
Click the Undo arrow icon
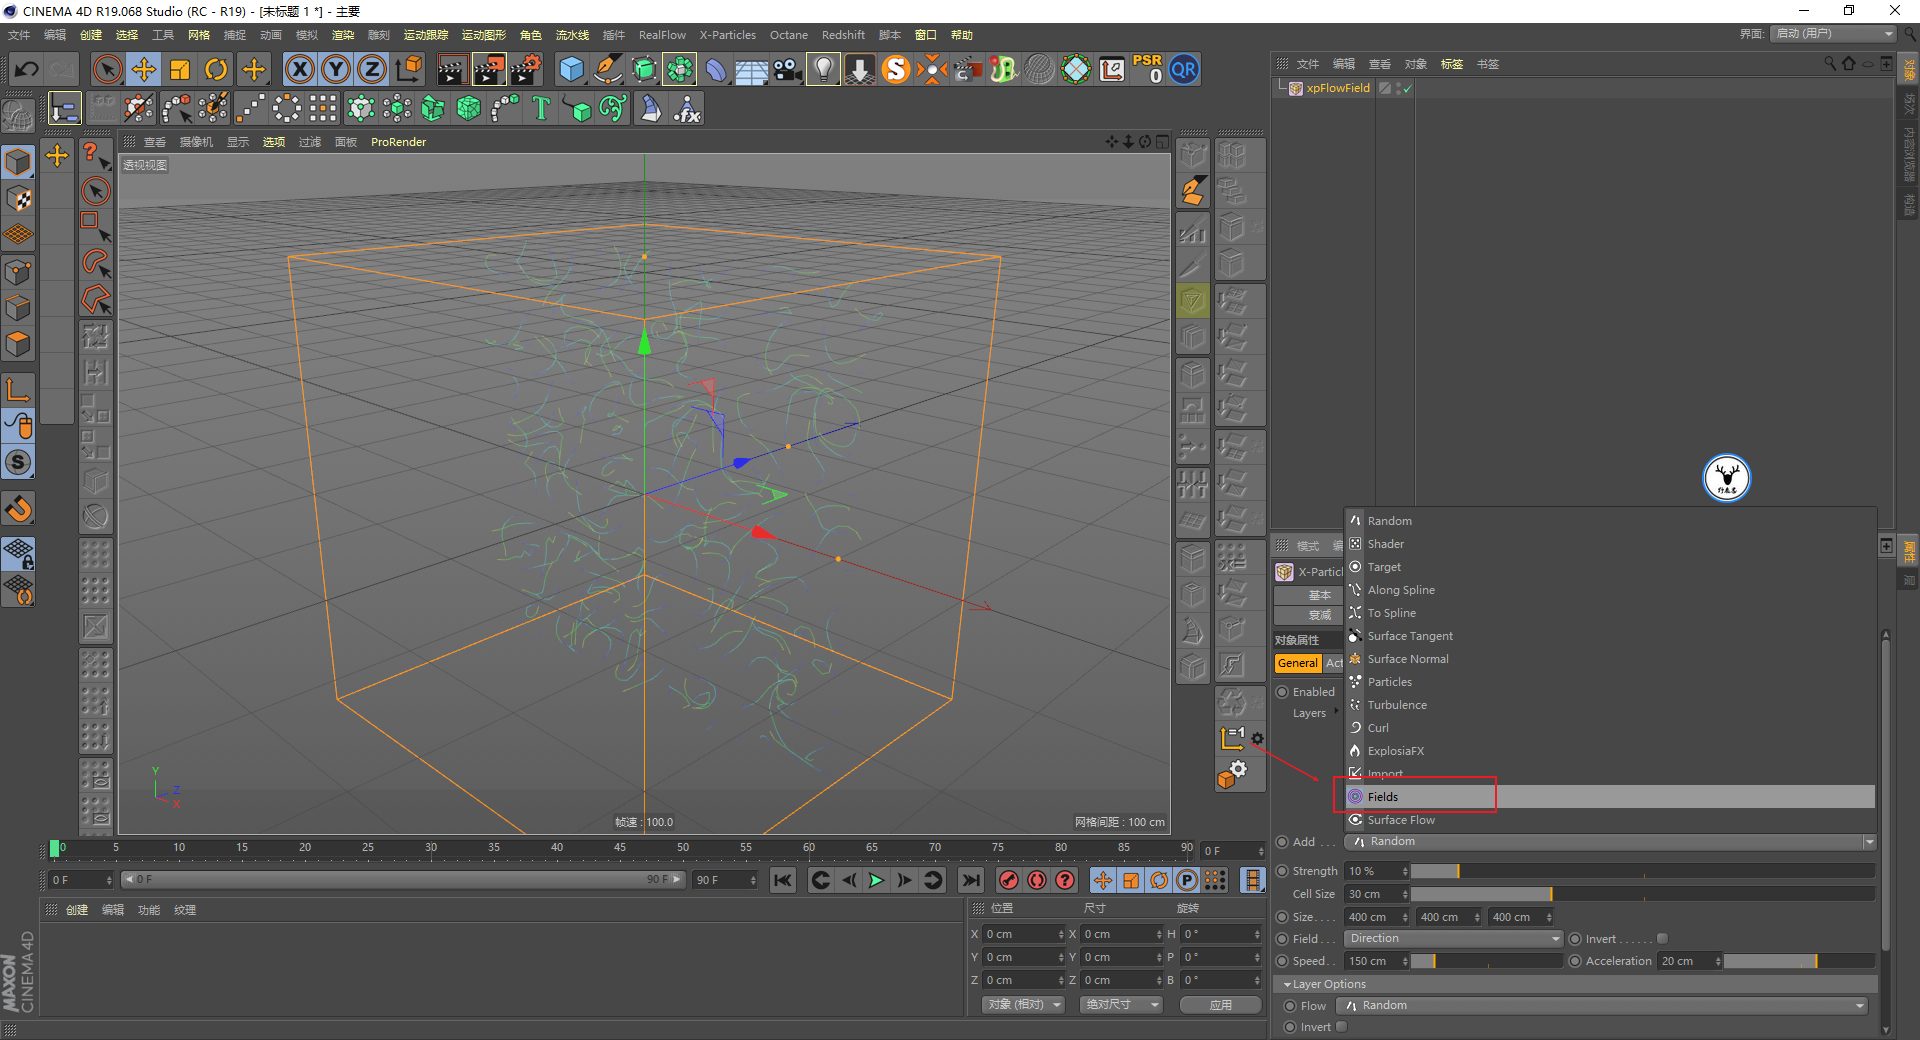[27, 69]
